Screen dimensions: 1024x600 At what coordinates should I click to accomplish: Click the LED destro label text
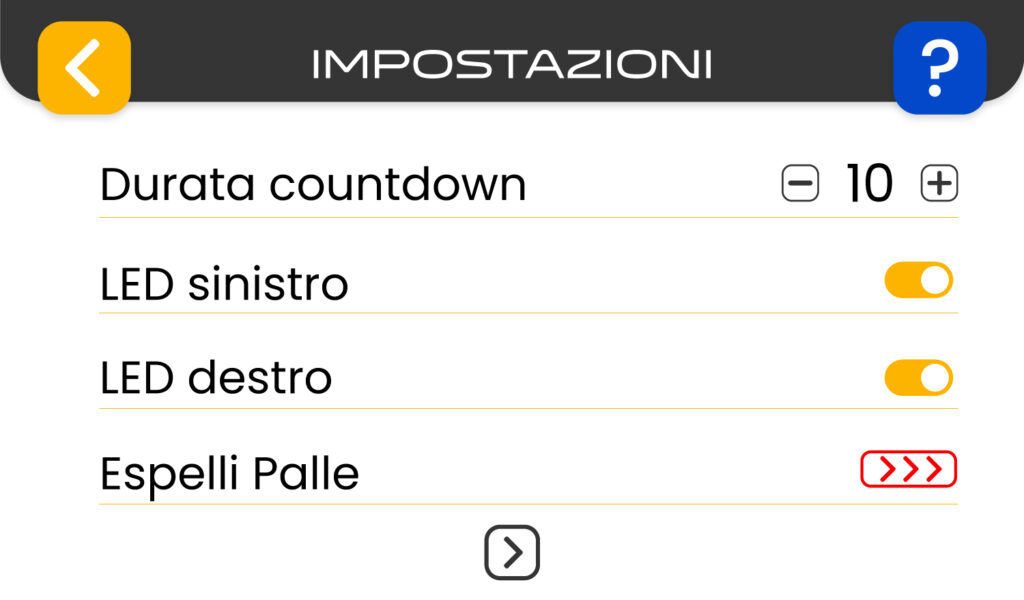(x=216, y=379)
